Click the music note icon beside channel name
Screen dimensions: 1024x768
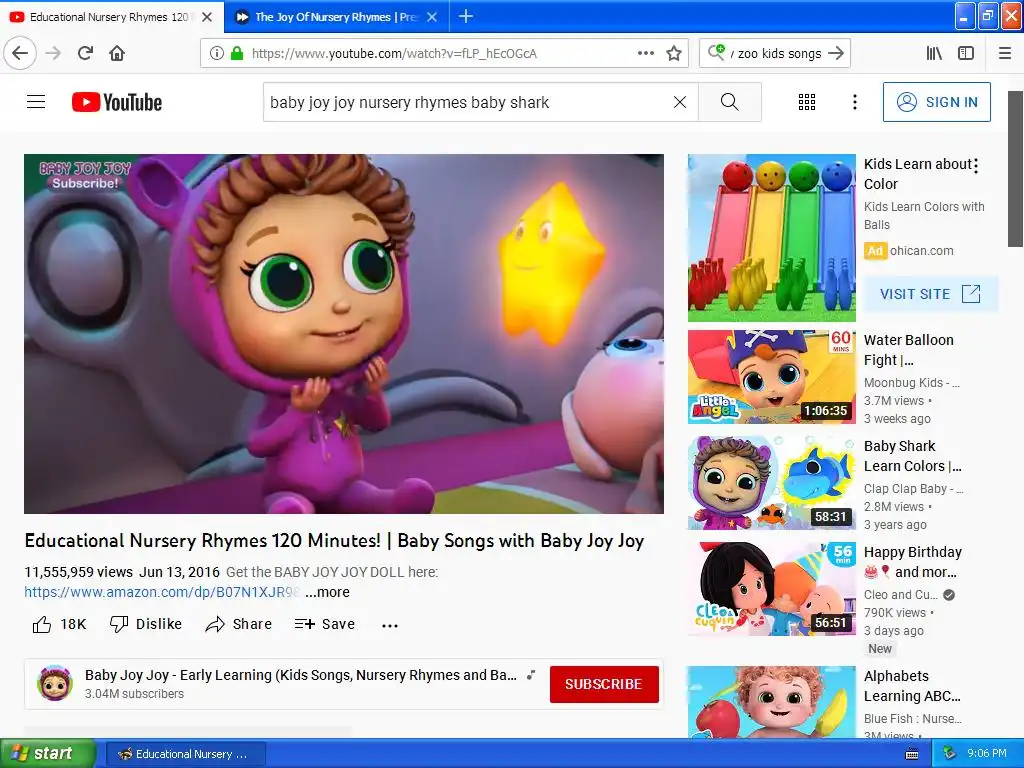(531, 675)
